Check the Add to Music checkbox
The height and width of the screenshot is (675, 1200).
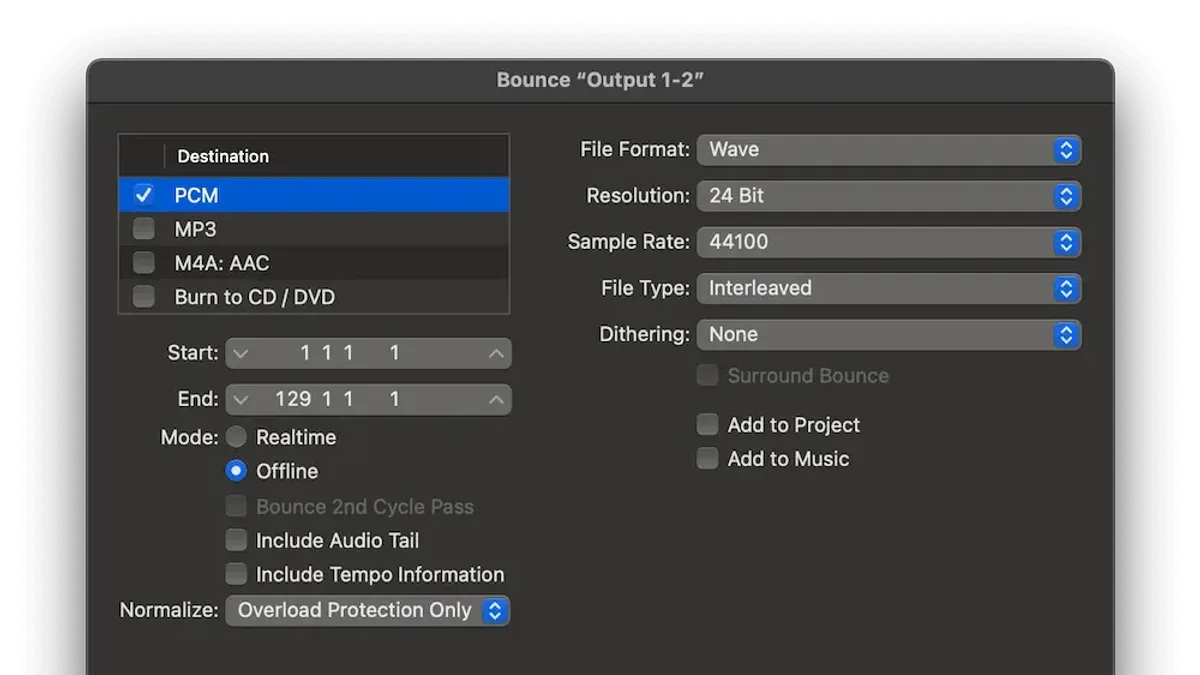(x=708, y=459)
